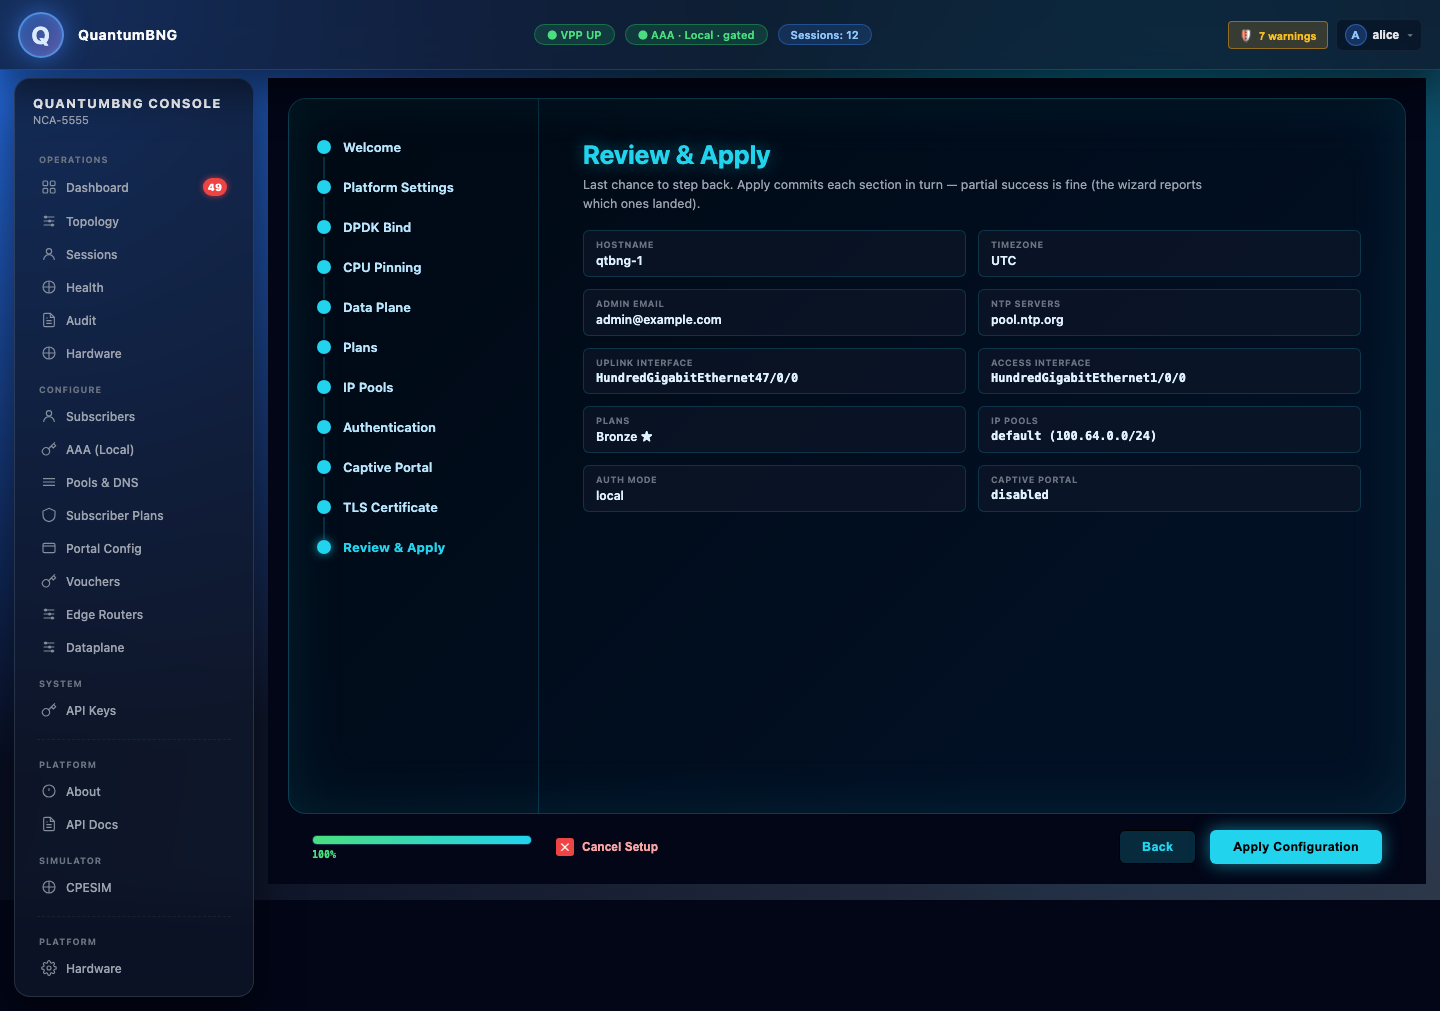Open the Plans wizard step
Viewport: 1440px width, 1011px height.
pyautogui.click(x=348, y=347)
